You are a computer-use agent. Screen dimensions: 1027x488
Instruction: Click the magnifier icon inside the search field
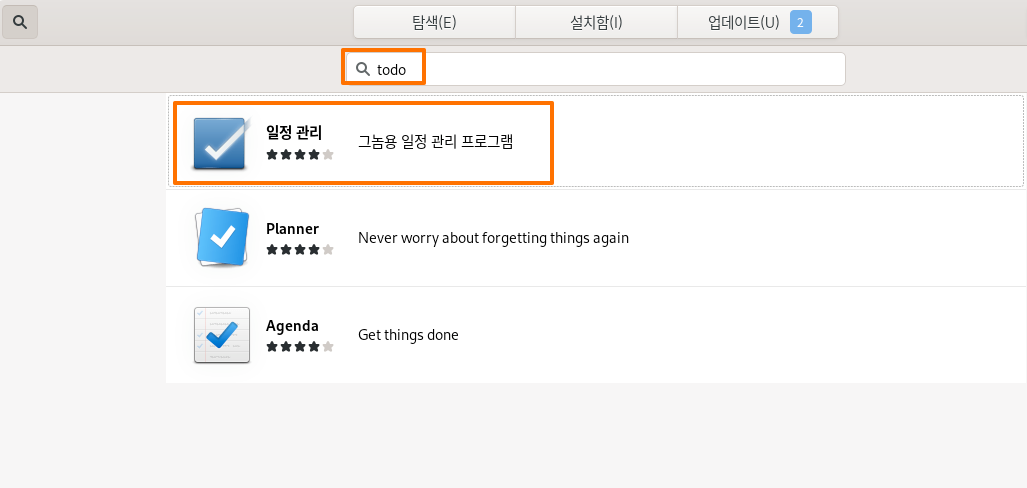tap(363, 69)
